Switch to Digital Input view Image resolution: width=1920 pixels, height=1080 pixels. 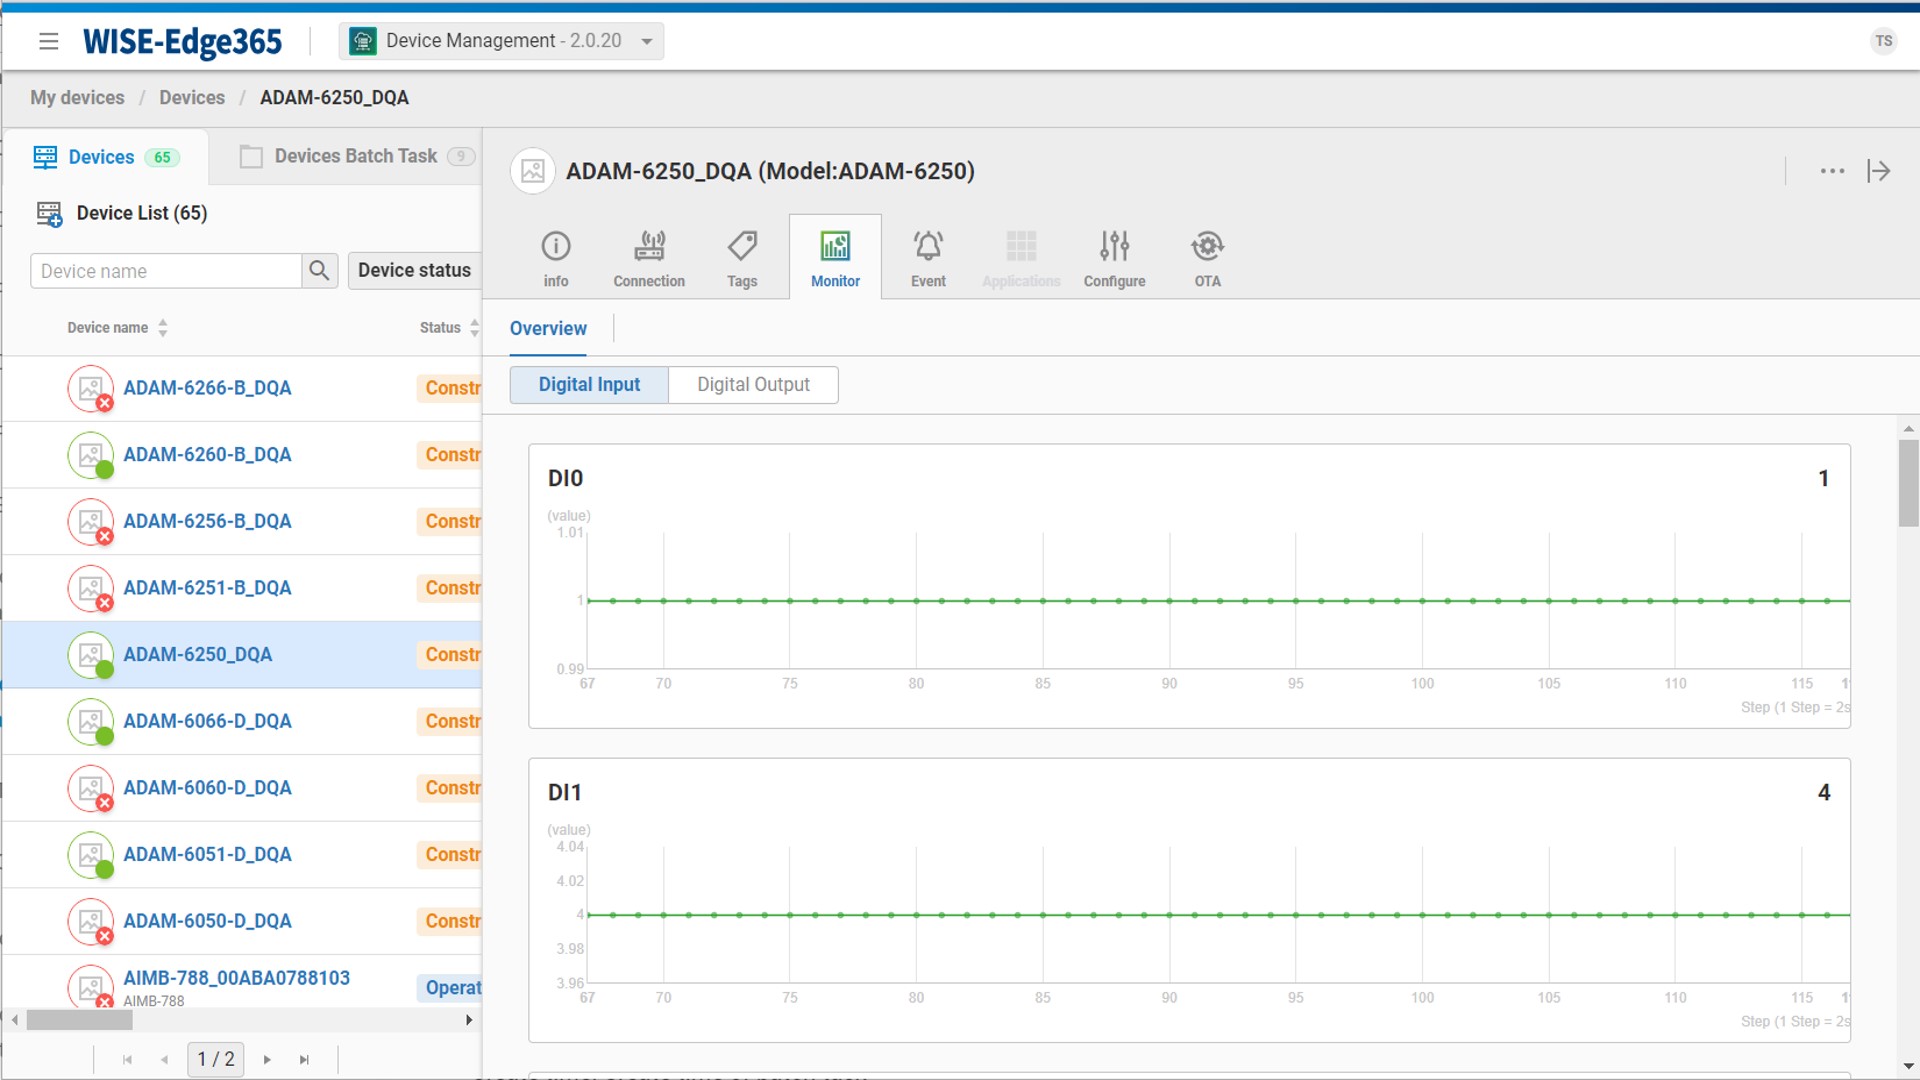pyautogui.click(x=589, y=385)
